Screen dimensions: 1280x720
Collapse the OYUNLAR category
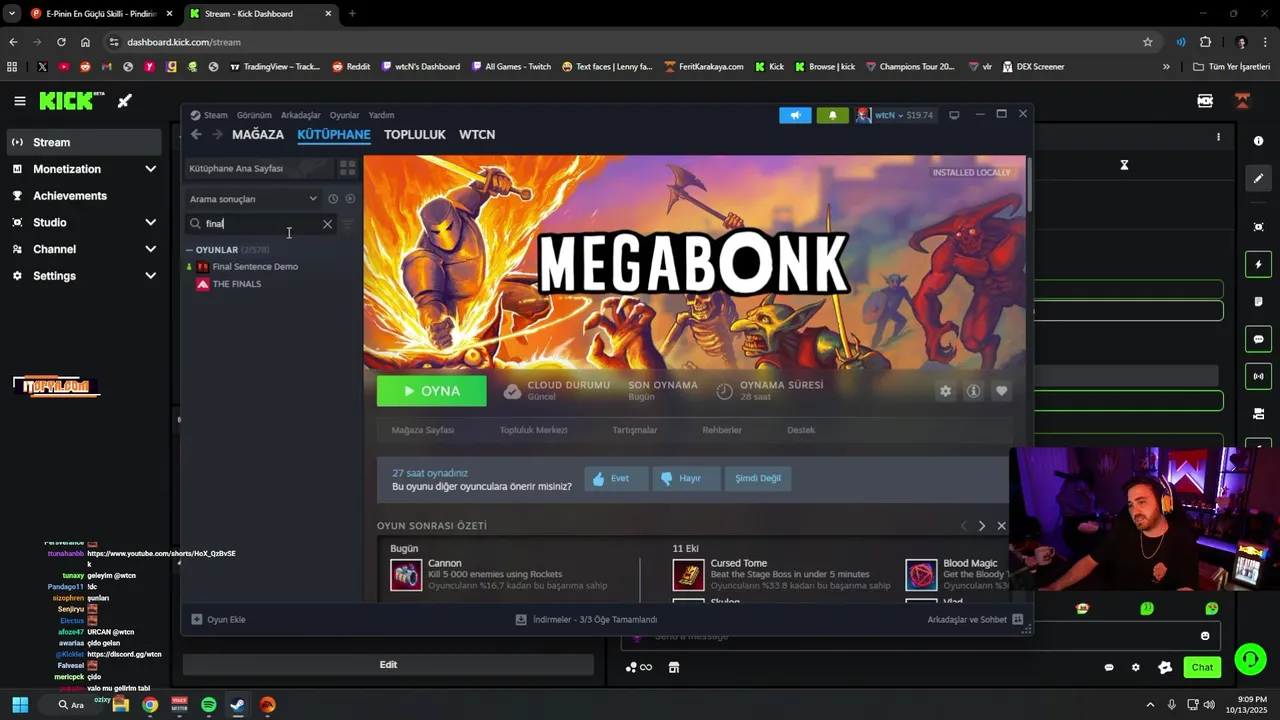tap(189, 250)
